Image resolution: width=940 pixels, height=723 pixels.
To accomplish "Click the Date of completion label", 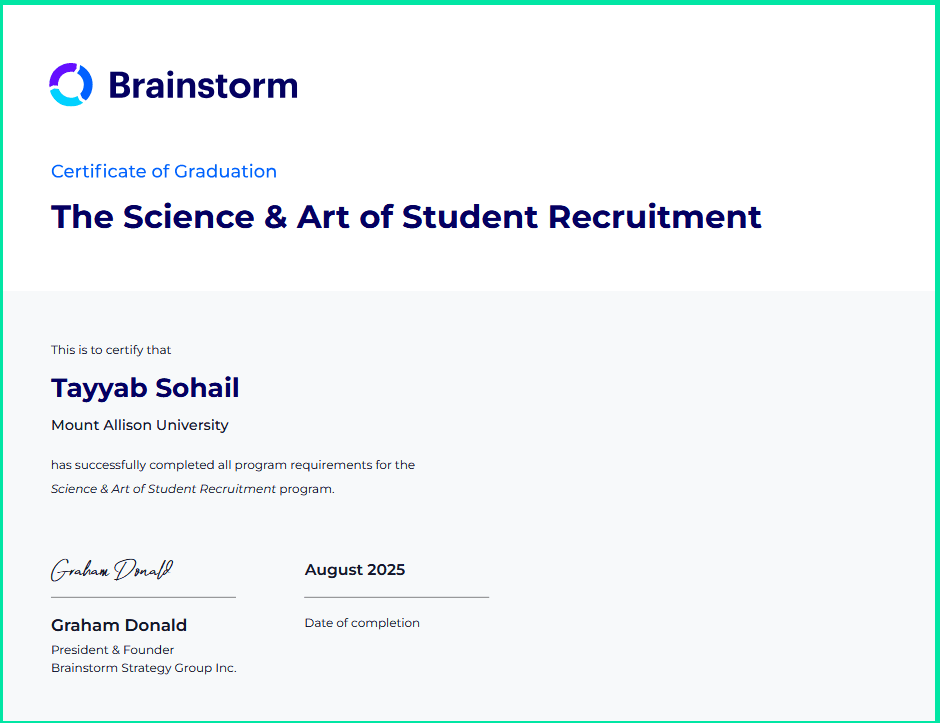I will [362, 623].
